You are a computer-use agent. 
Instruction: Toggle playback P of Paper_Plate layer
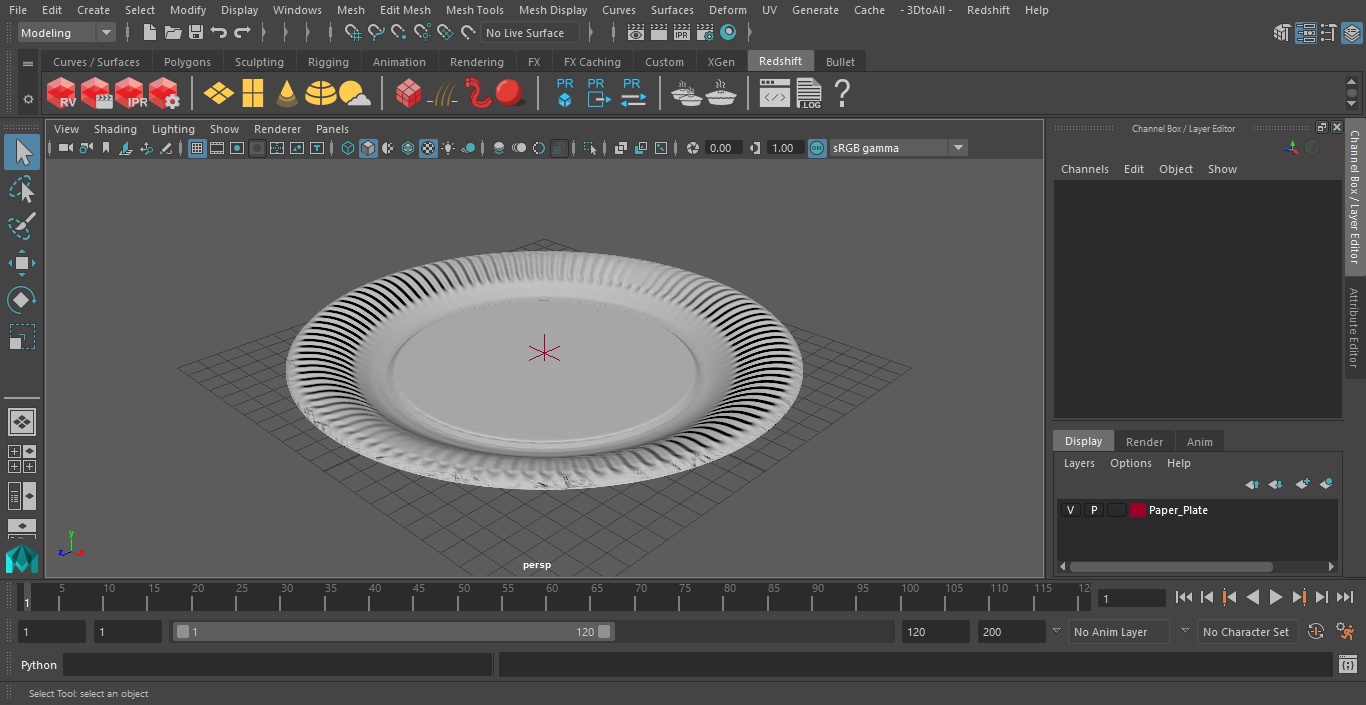[1094, 510]
